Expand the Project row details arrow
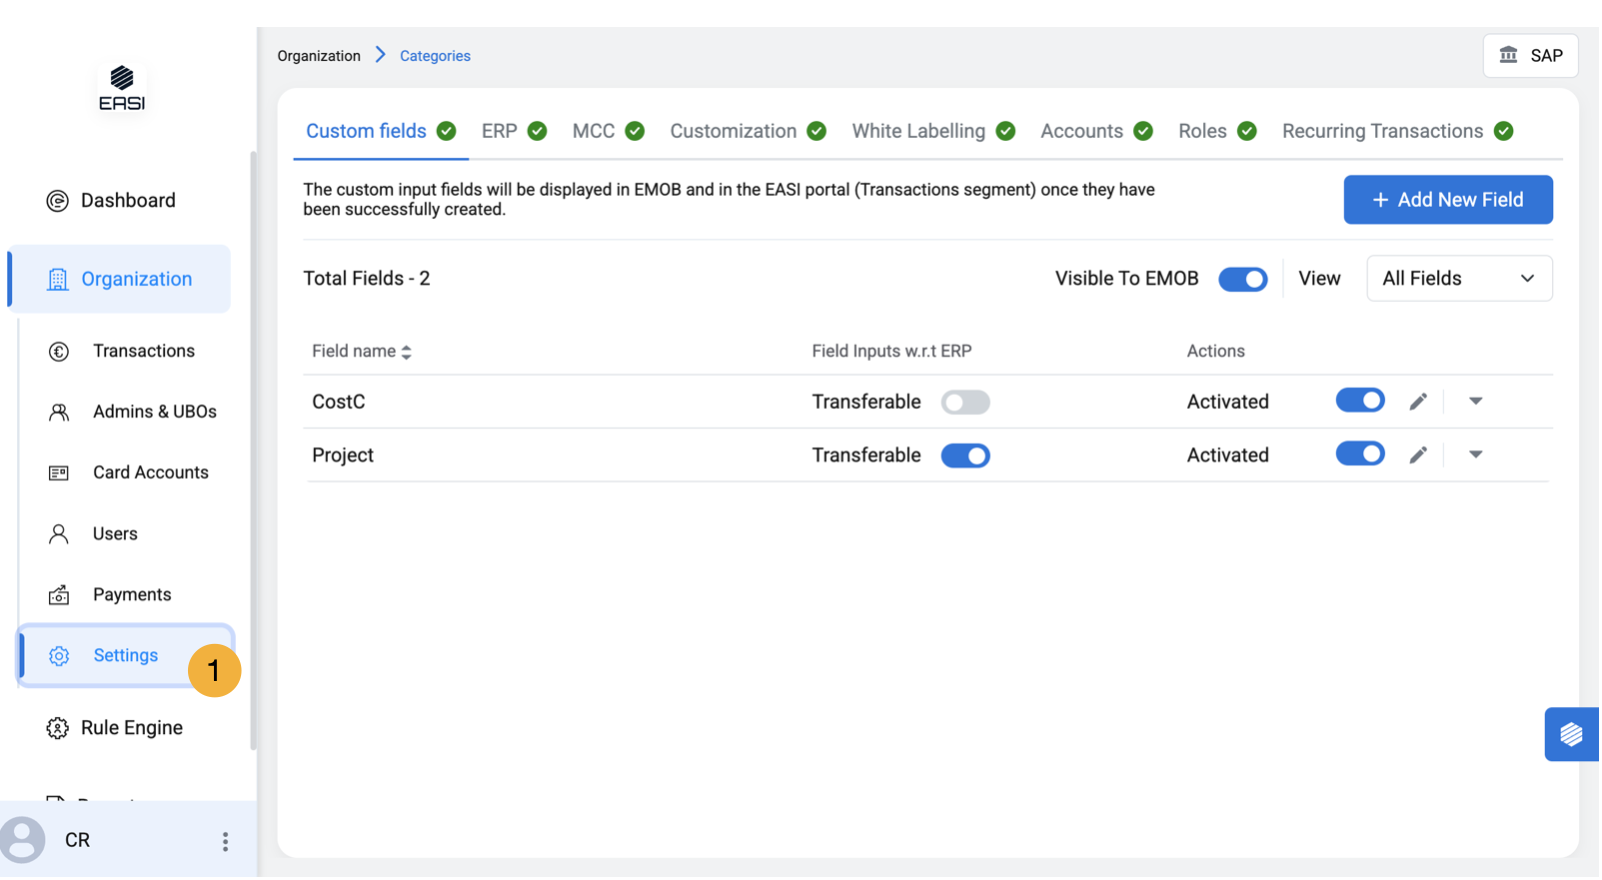 [x=1476, y=455]
